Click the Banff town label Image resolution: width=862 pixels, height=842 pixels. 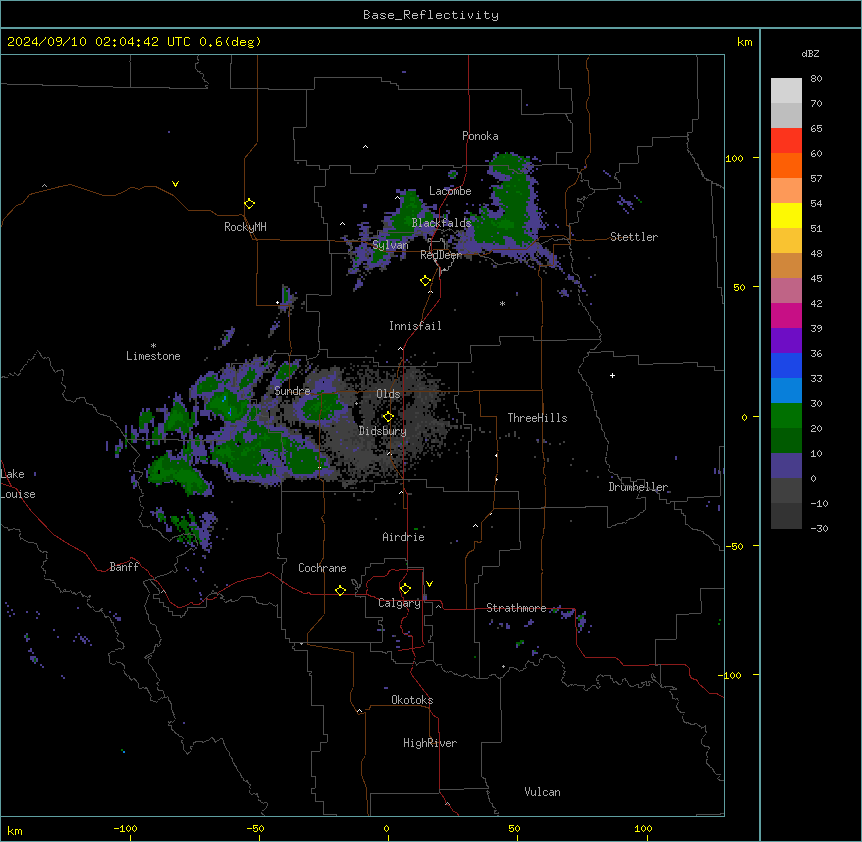(124, 567)
